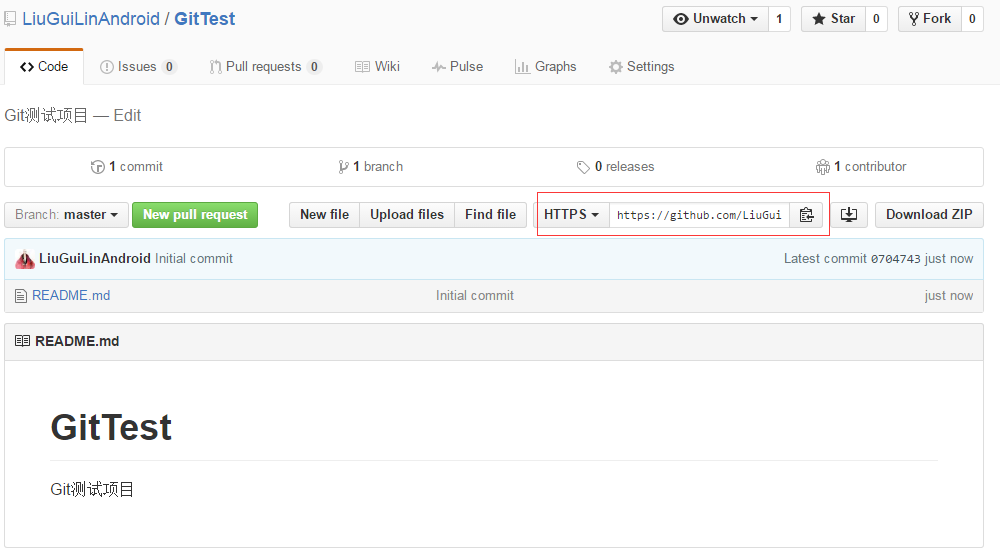Open the Wiki tab

[377, 67]
